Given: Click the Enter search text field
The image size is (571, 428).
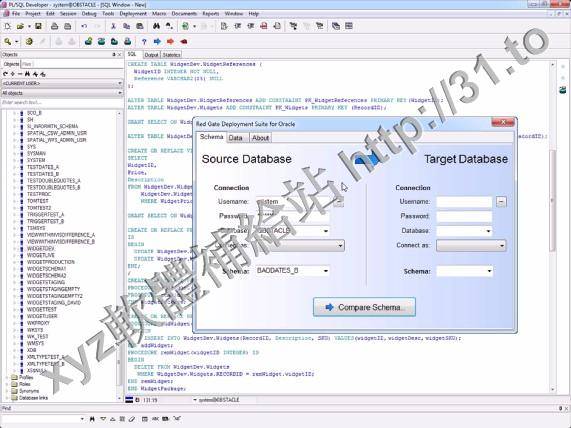Looking at the screenshot, I should [62, 103].
